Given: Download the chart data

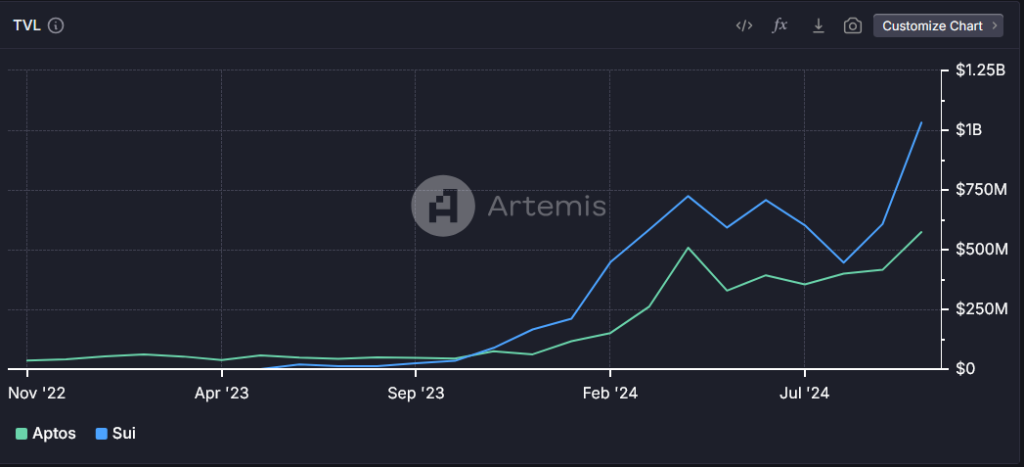Looking at the screenshot, I should tap(818, 26).
